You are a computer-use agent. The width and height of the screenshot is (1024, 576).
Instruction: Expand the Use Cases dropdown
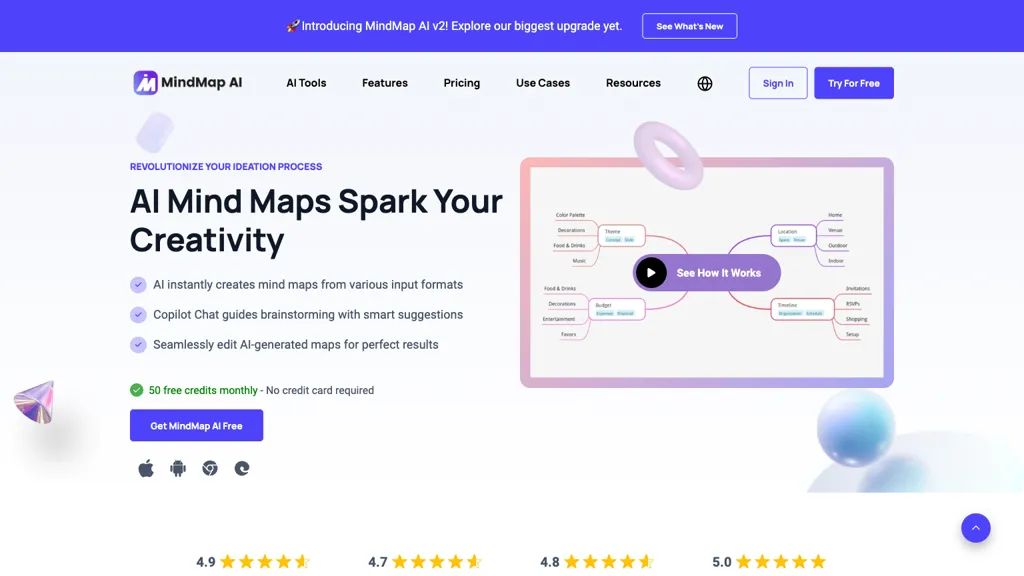(x=542, y=83)
